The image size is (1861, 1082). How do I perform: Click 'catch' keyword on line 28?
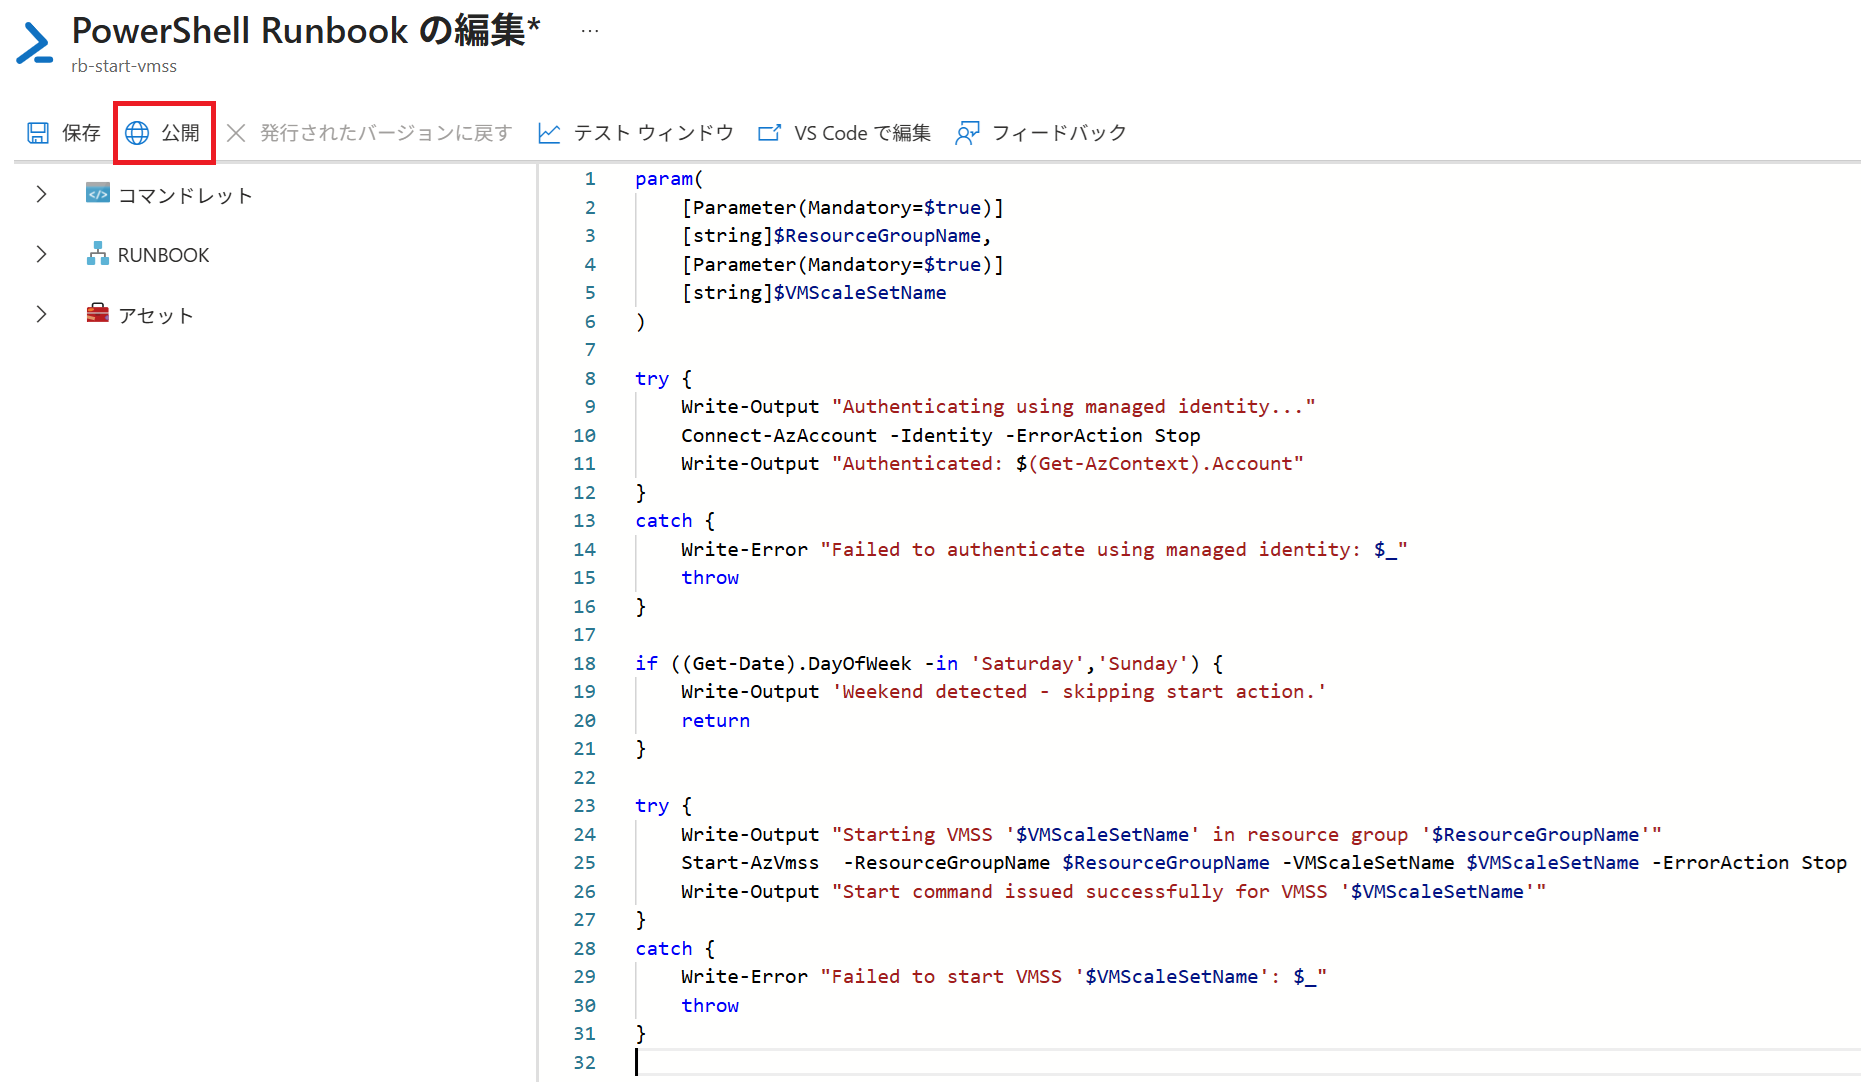664,949
